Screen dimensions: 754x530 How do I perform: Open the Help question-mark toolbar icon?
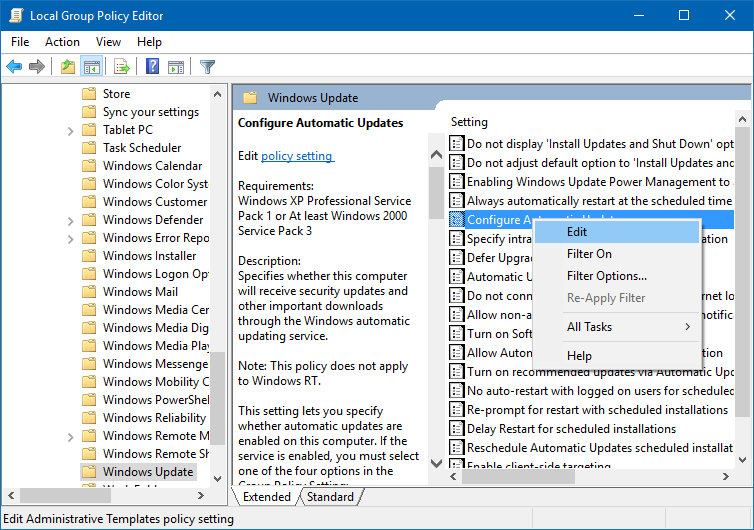(x=152, y=66)
